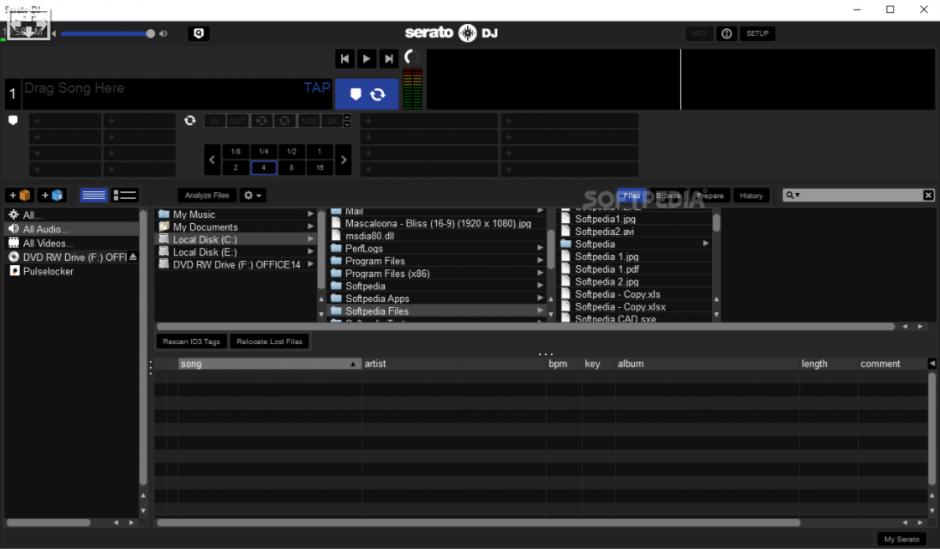Add a new crate with orange icon
Image resolution: width=940 pixels, height=549 pixels.
19,195
